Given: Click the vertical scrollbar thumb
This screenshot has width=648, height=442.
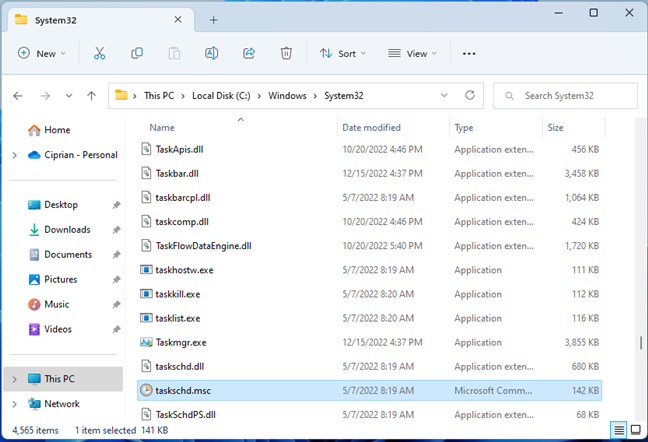Looking at the screenshot, I should [x=641, y=343].
